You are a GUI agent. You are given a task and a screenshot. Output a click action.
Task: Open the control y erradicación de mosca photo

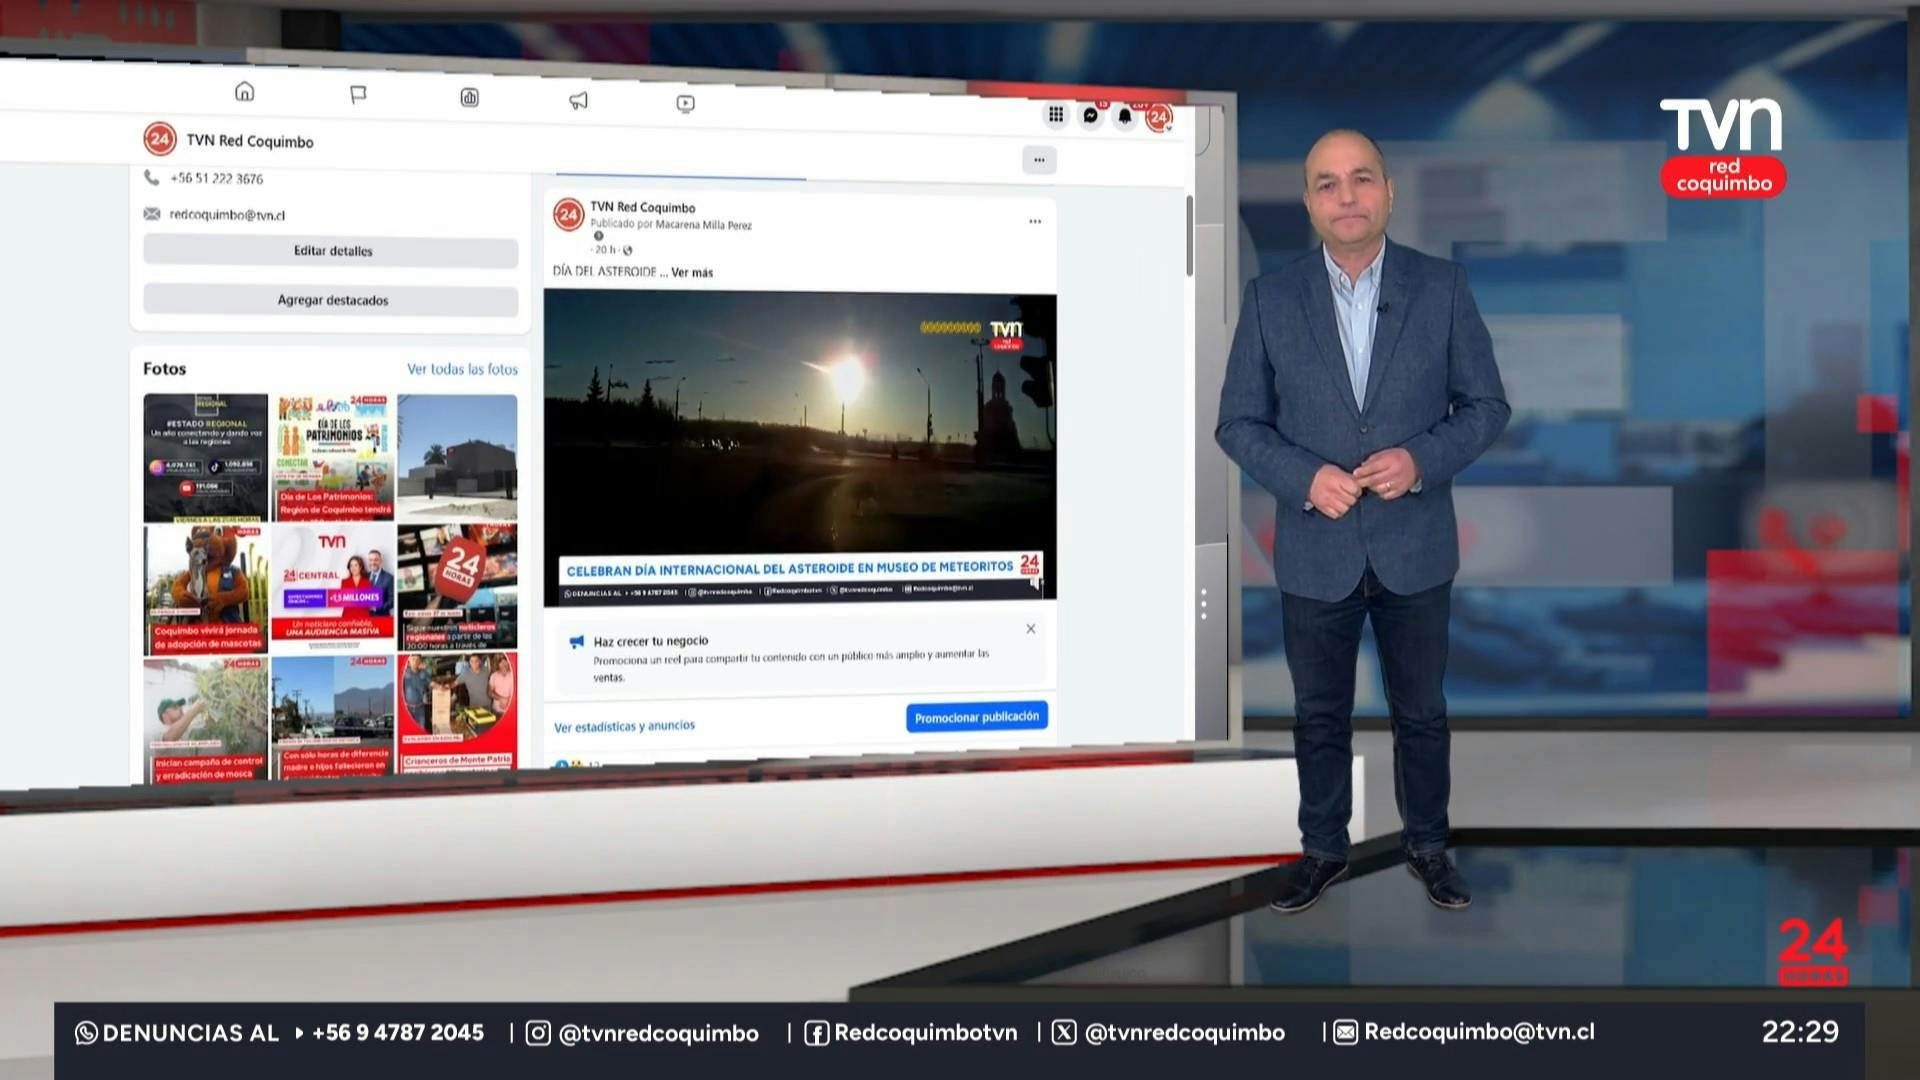point(206,719)
